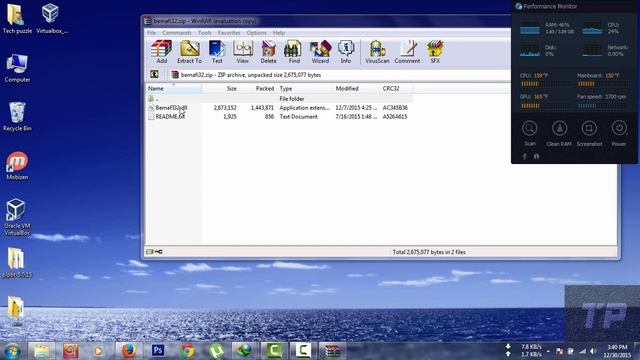Open Google Chrome from the taskbar
Screen dimensions: 640x360
point(187,351)
